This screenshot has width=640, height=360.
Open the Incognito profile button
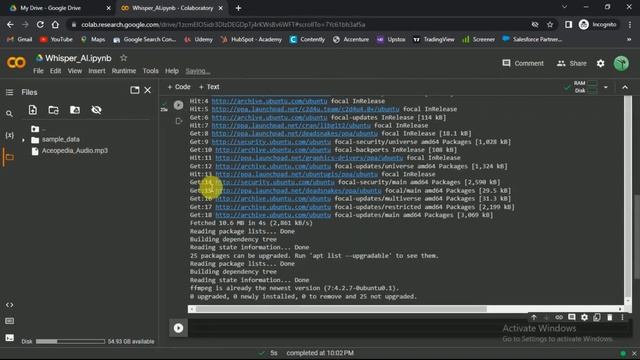pyautogui.click(x=598, y=24)
